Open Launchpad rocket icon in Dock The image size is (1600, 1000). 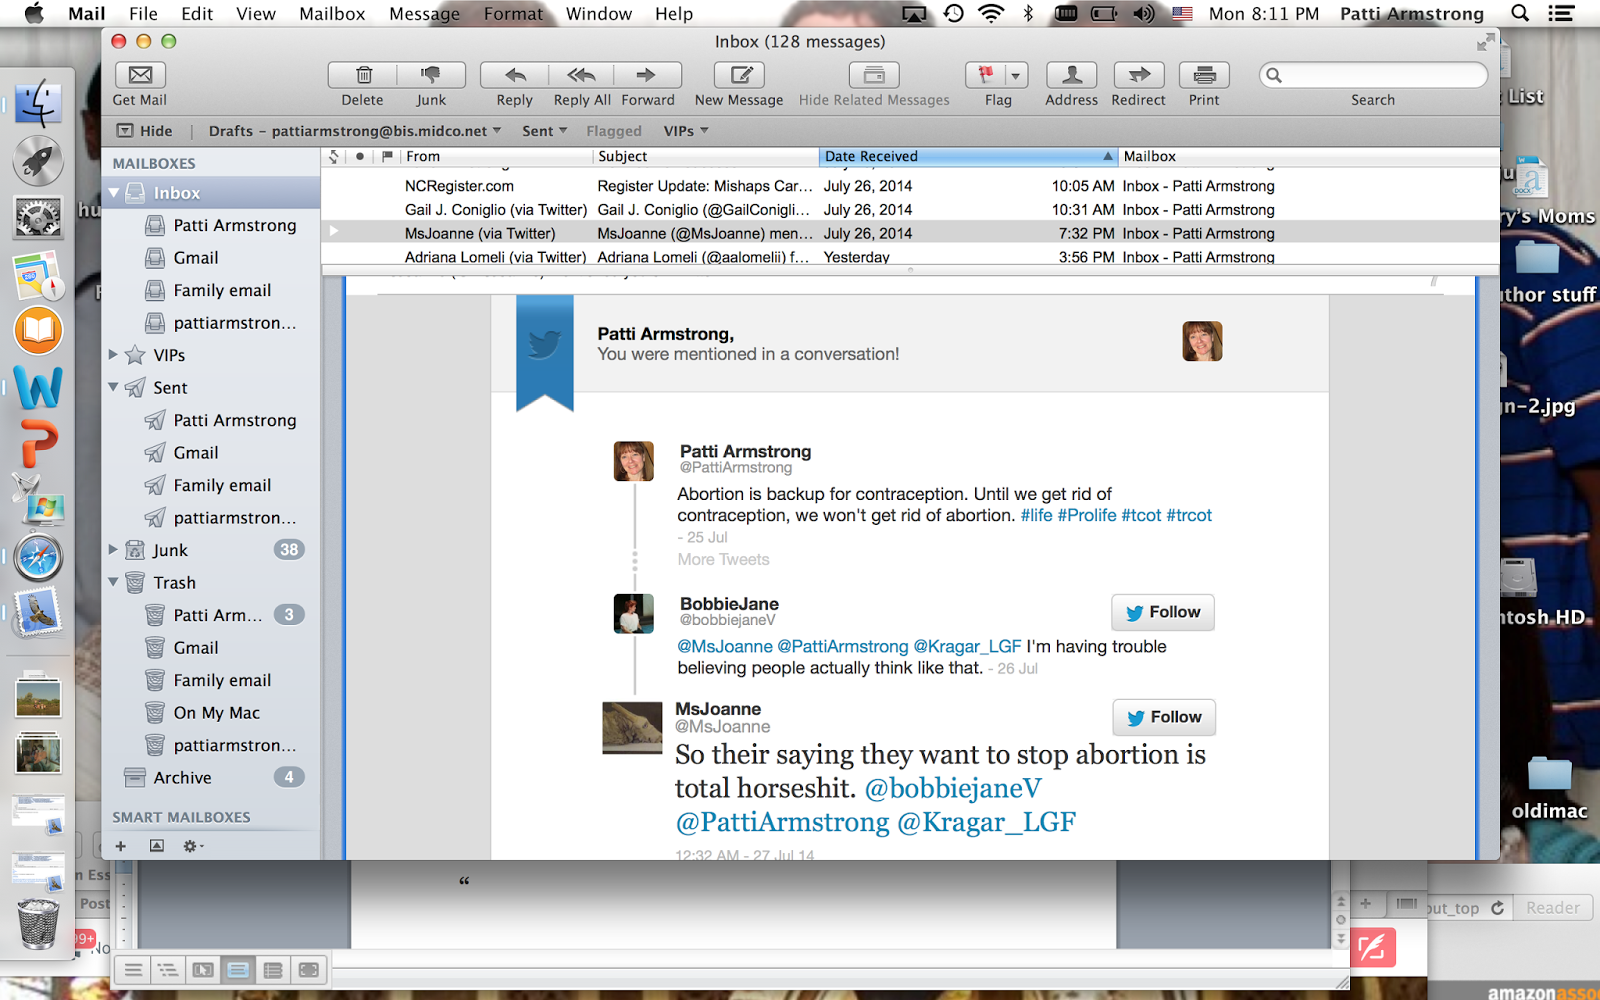38,160
